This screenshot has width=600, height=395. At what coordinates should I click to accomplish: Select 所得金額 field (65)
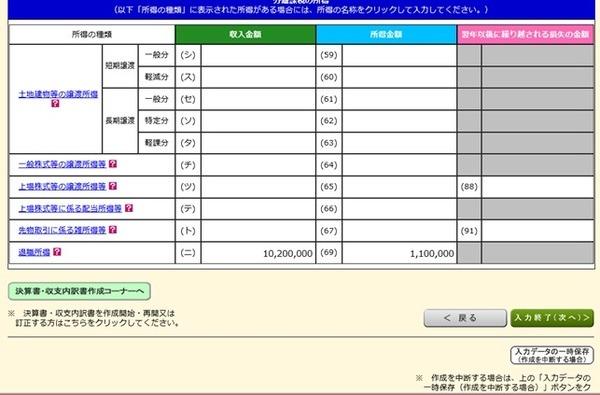pos(399,187)
